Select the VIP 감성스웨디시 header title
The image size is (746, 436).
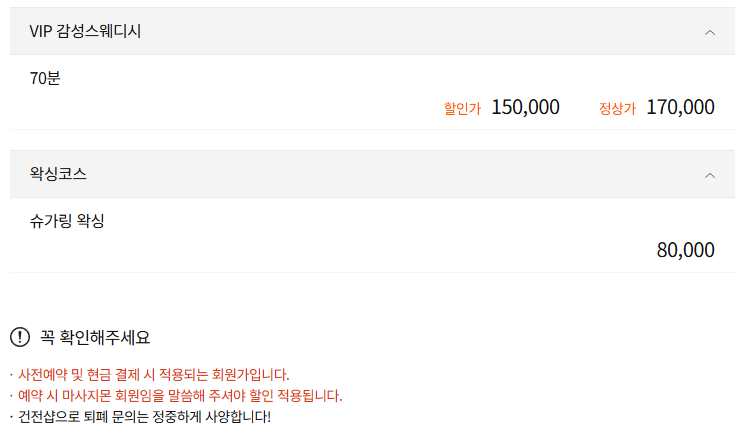pyautogui.click(x=85, y=32)
